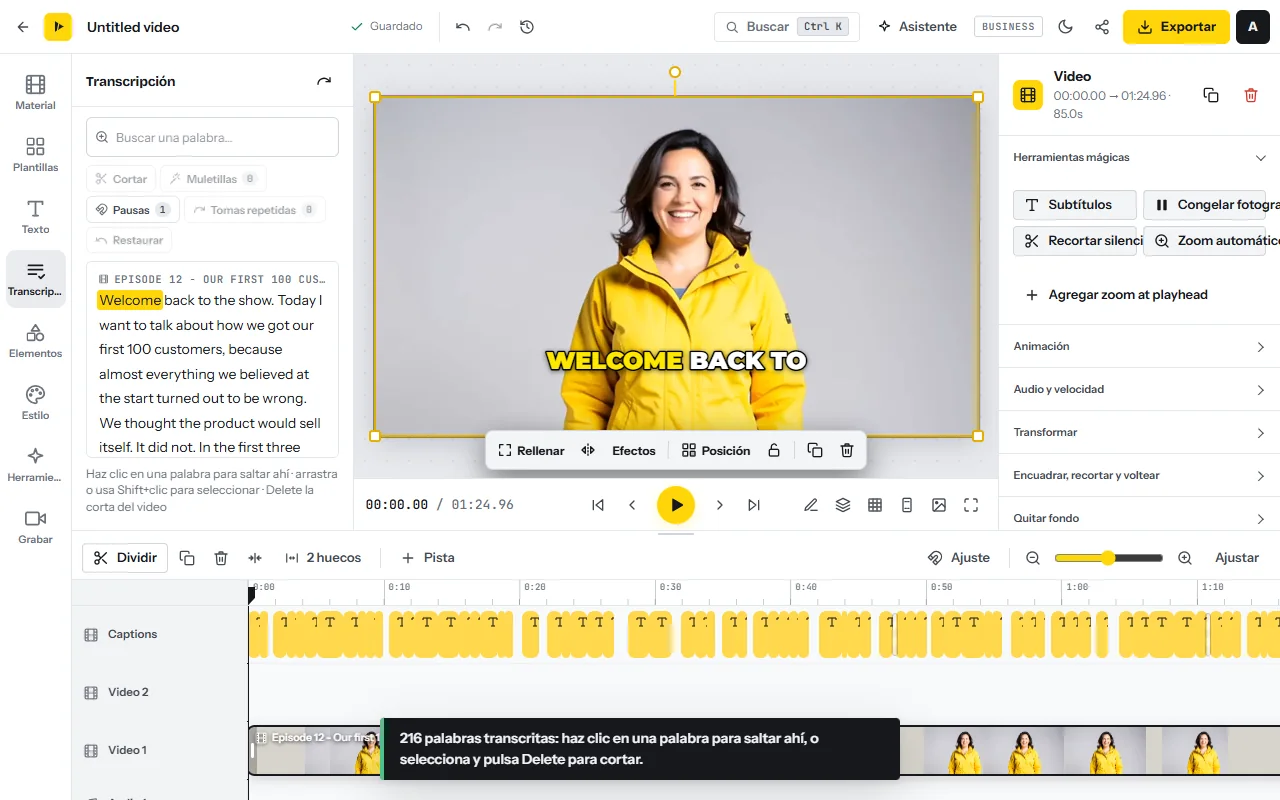Open Efectos in the floating toolbar
The height and width of the screenshot is (800, 1280).
(x=634, y=451)
